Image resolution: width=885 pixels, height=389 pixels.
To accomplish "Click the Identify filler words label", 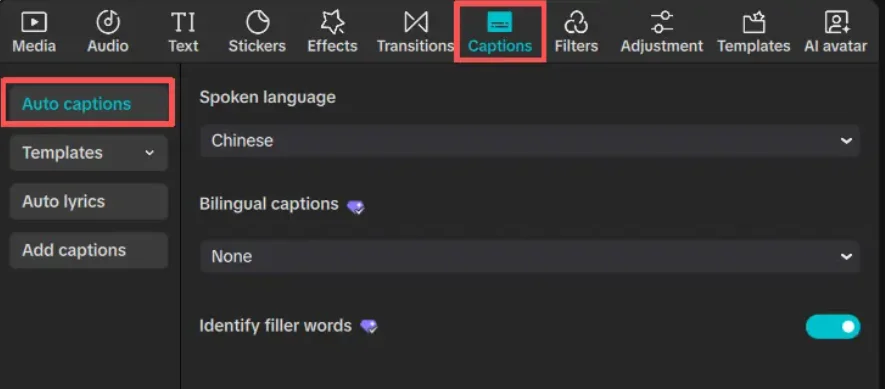I will pos(275,326).
